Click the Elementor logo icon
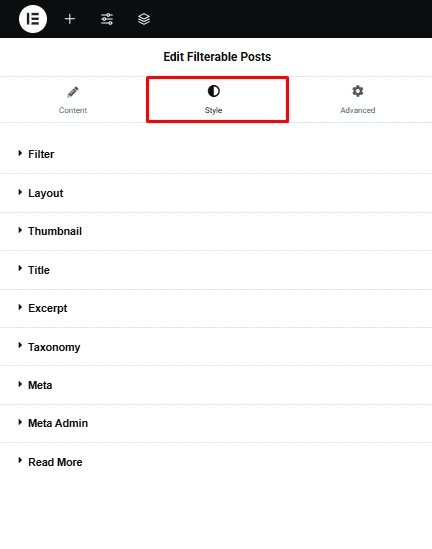Screen dimensions: 432x549 point(33,19)
